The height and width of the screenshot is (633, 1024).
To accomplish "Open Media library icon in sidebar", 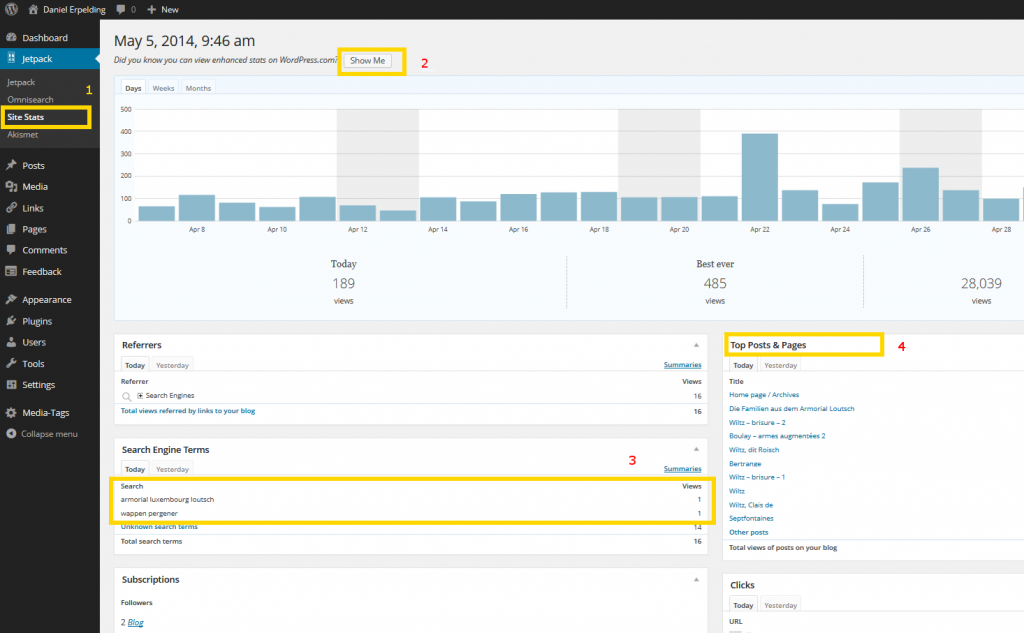I will coord(11,187).
